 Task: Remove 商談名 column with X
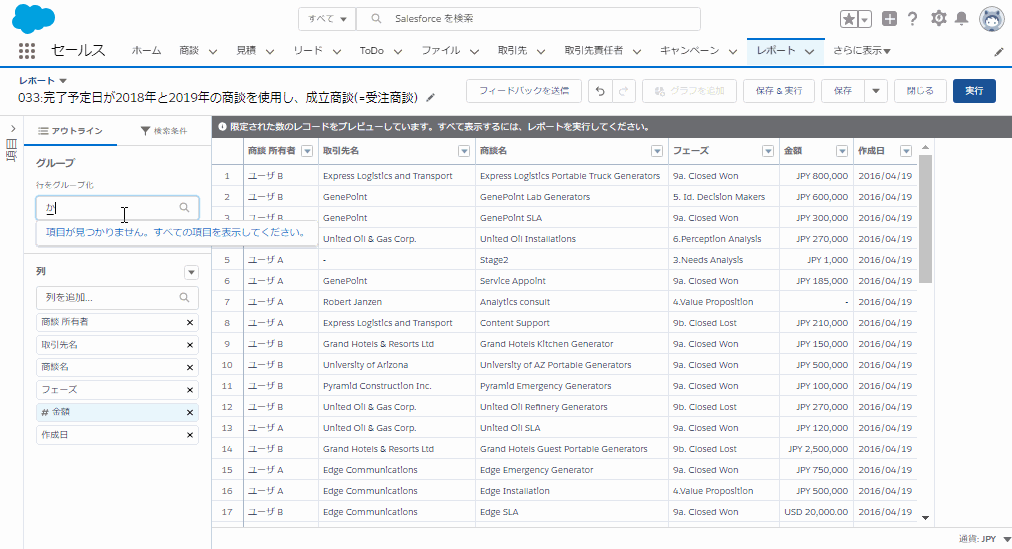click(190, 367)
